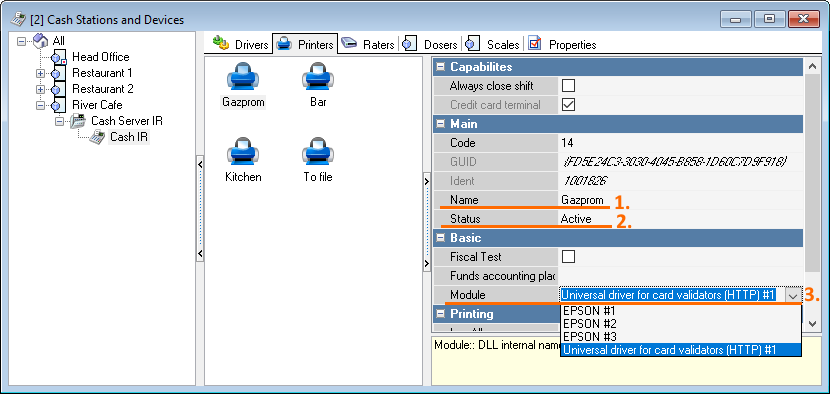Minimize the Cash Stations and Devices window
Viewport: 830px width, 394px height.
(x=736, y=20)
